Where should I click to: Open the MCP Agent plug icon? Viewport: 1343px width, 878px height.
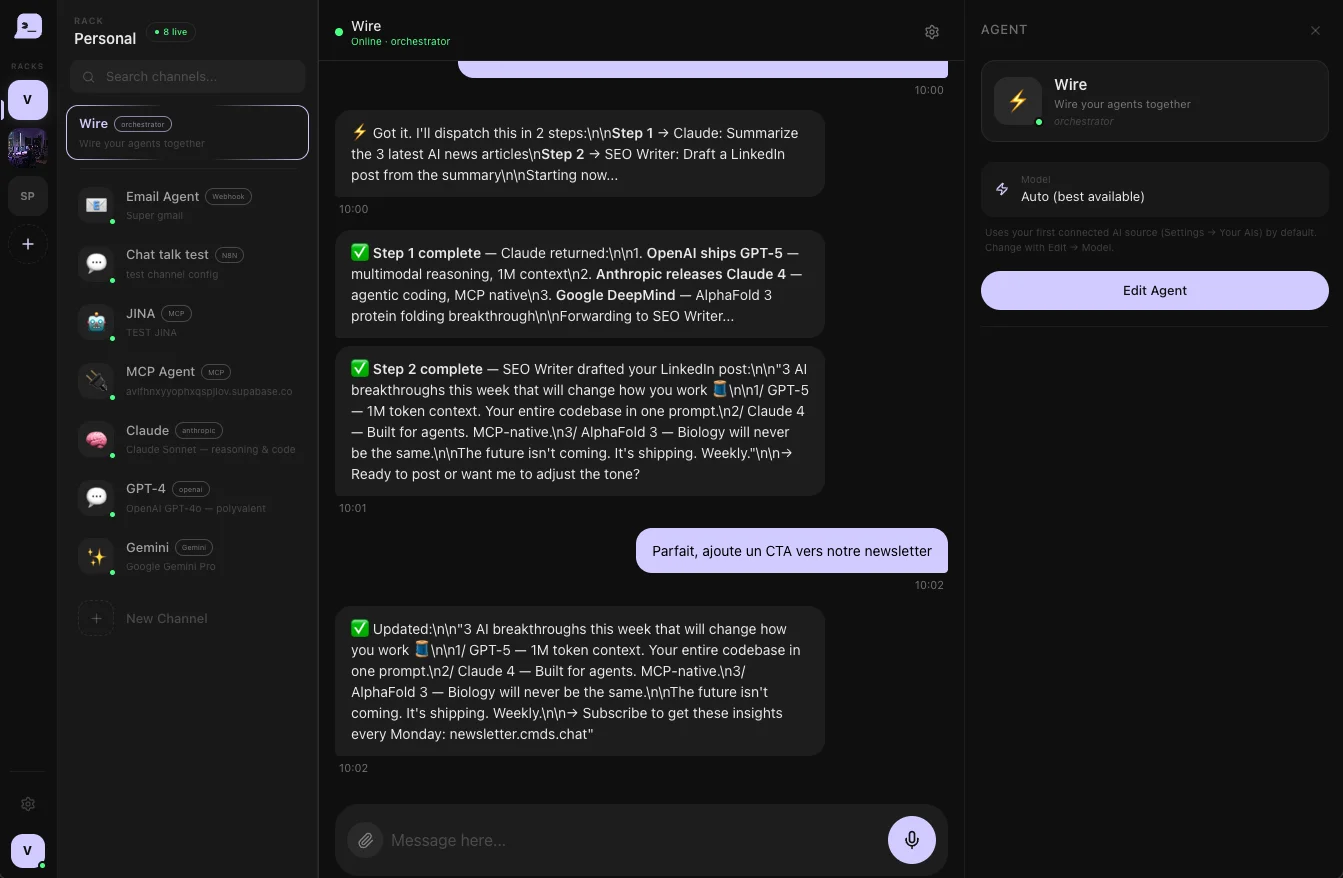pyautogui.click(x=96, y=380)
